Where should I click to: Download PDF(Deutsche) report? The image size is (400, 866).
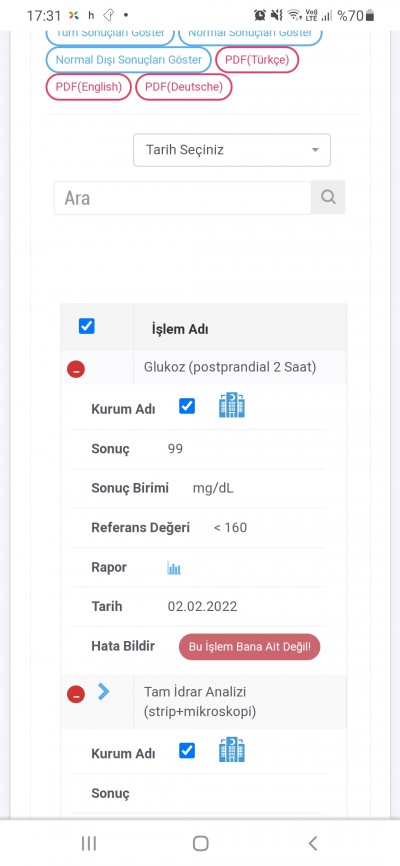(184, 87)
